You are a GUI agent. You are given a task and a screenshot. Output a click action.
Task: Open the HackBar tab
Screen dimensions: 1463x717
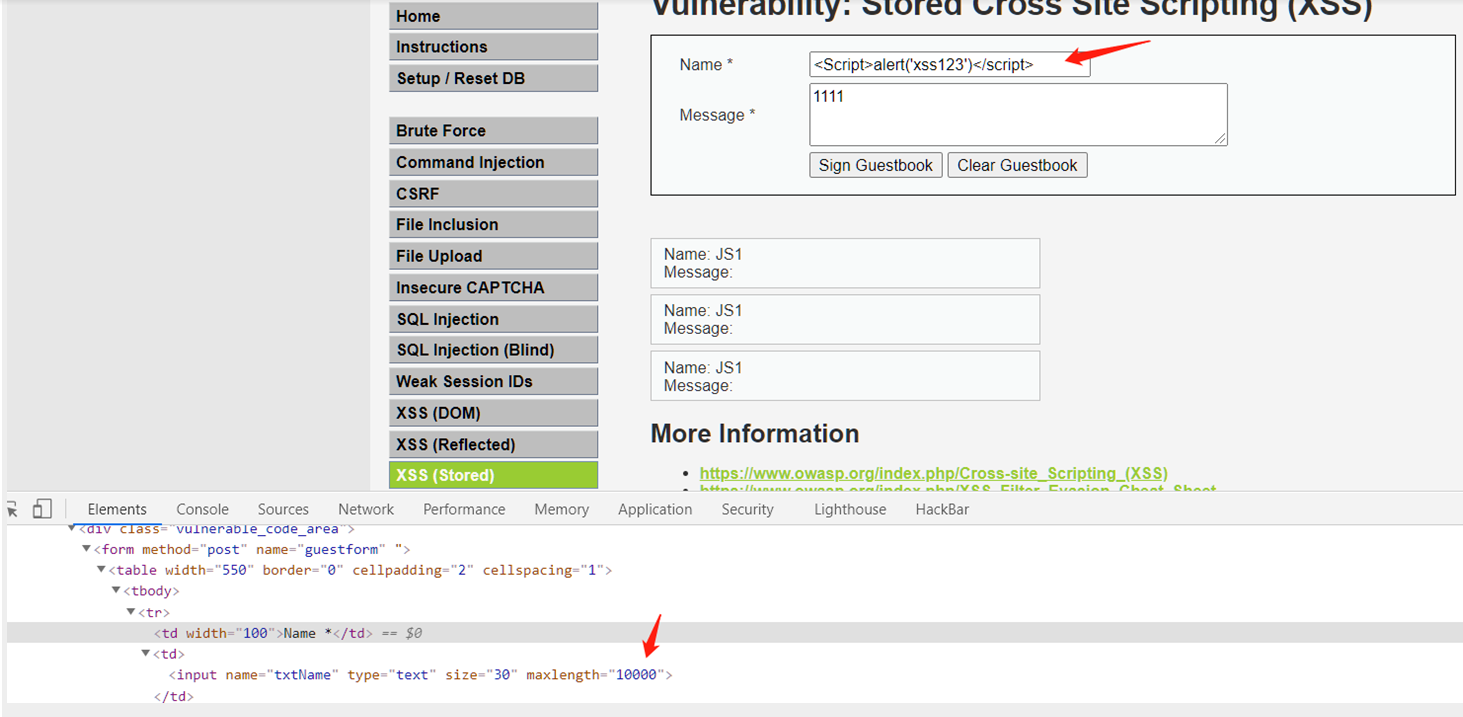pos(942,509)
